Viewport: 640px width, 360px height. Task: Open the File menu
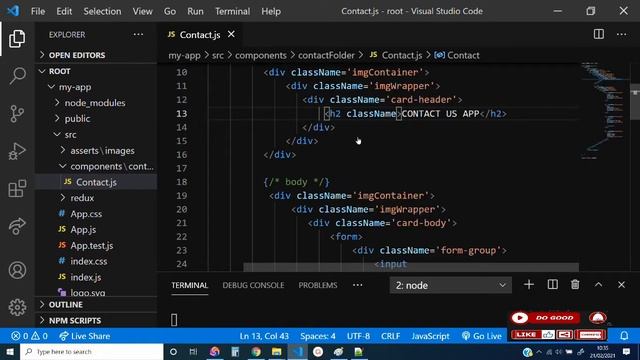pyautogui.click(x=38, y=11)
